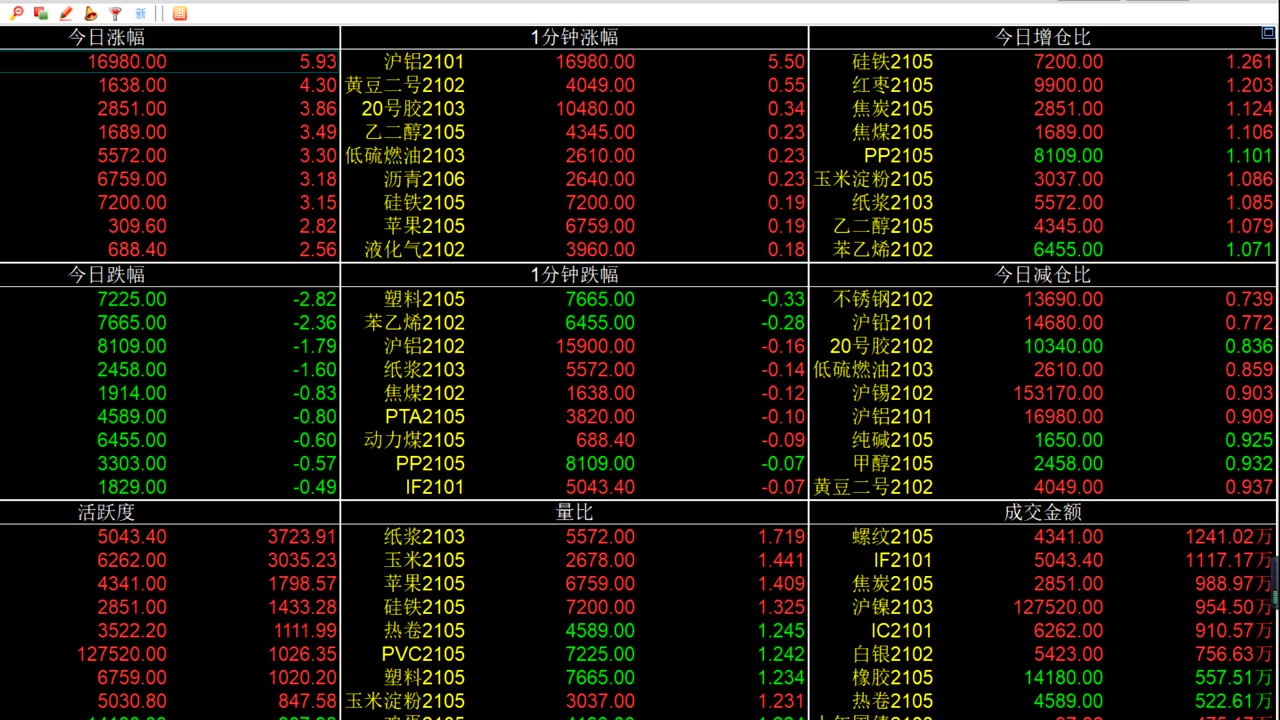Click the 今日减仓比 panel header
Viewport: 1280px width, 720px height.
point(1042,274)
